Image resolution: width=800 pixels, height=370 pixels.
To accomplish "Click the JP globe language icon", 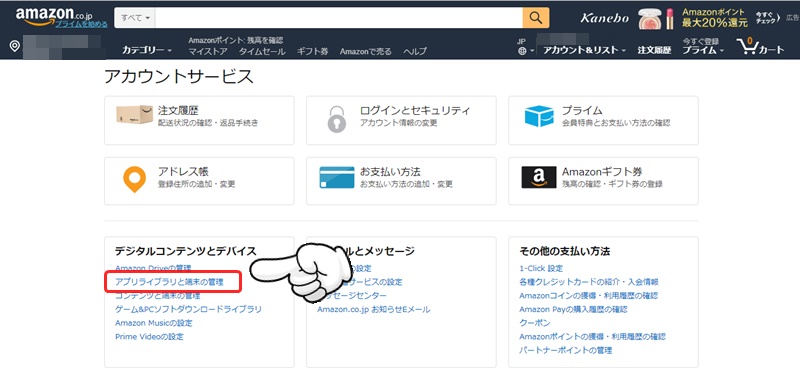I will 522,51.
